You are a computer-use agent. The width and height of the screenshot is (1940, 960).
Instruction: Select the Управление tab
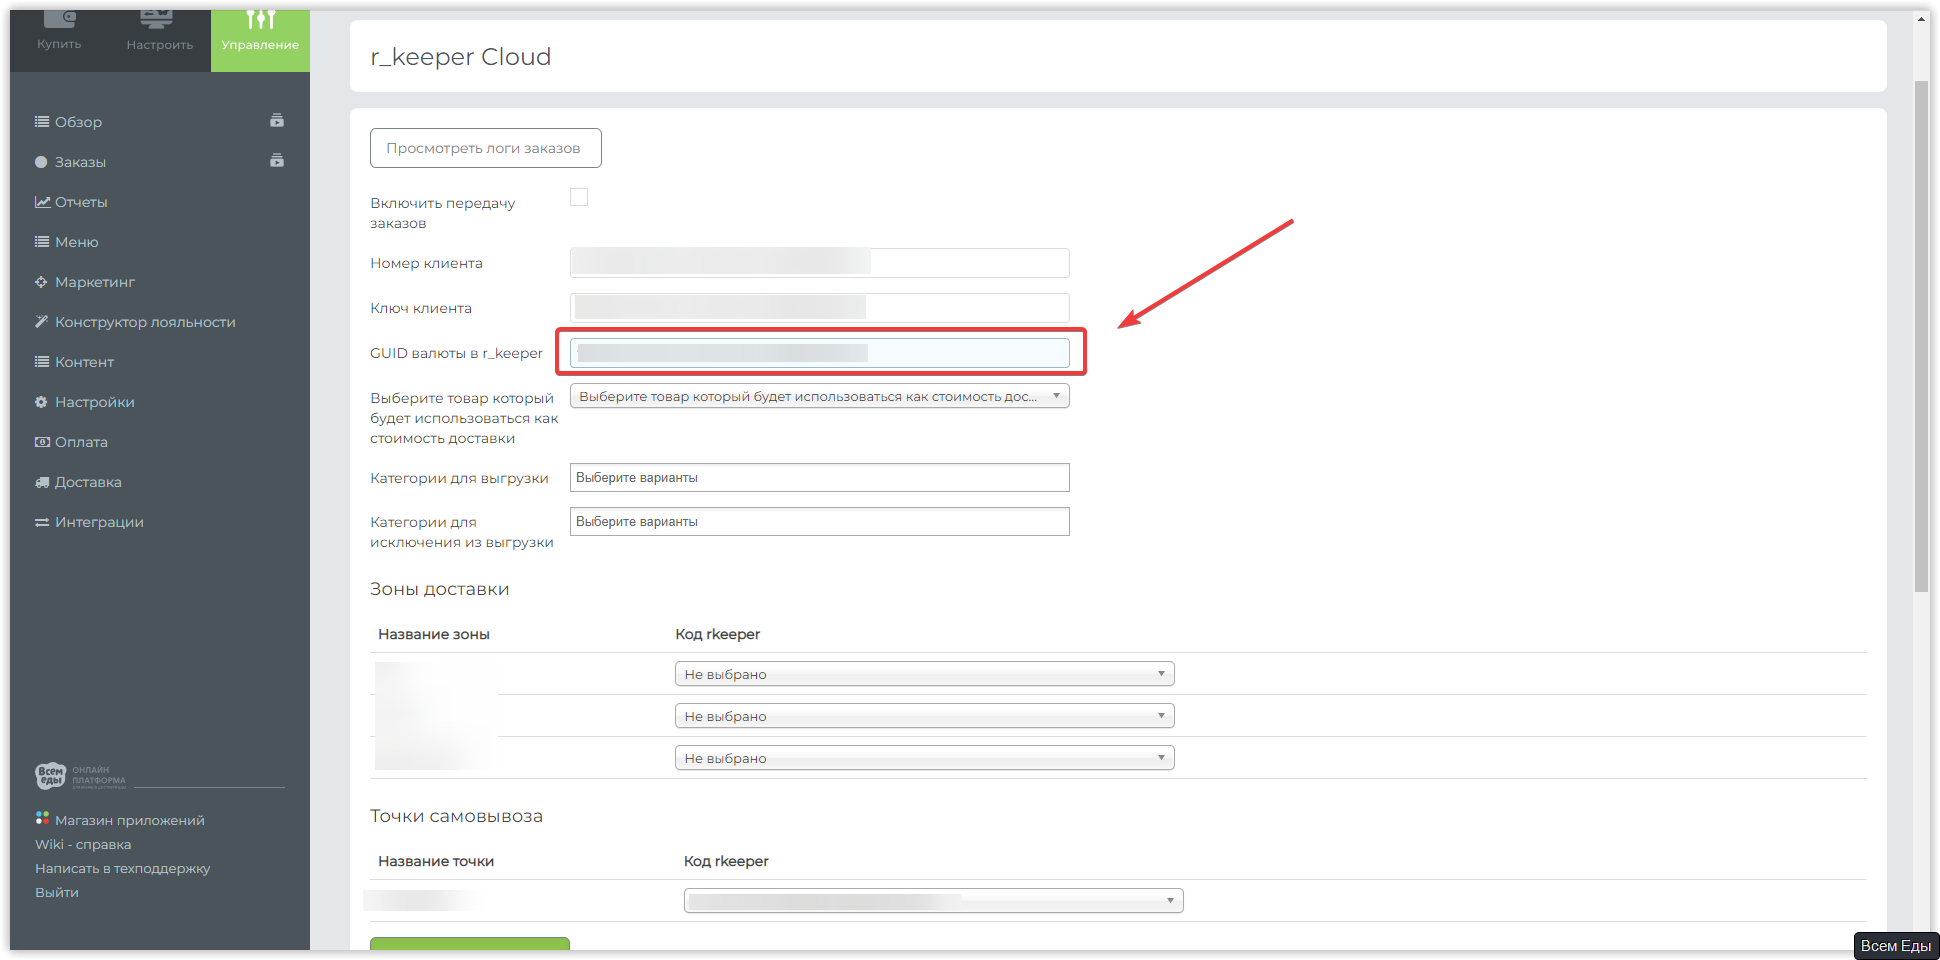coord(260,40)
